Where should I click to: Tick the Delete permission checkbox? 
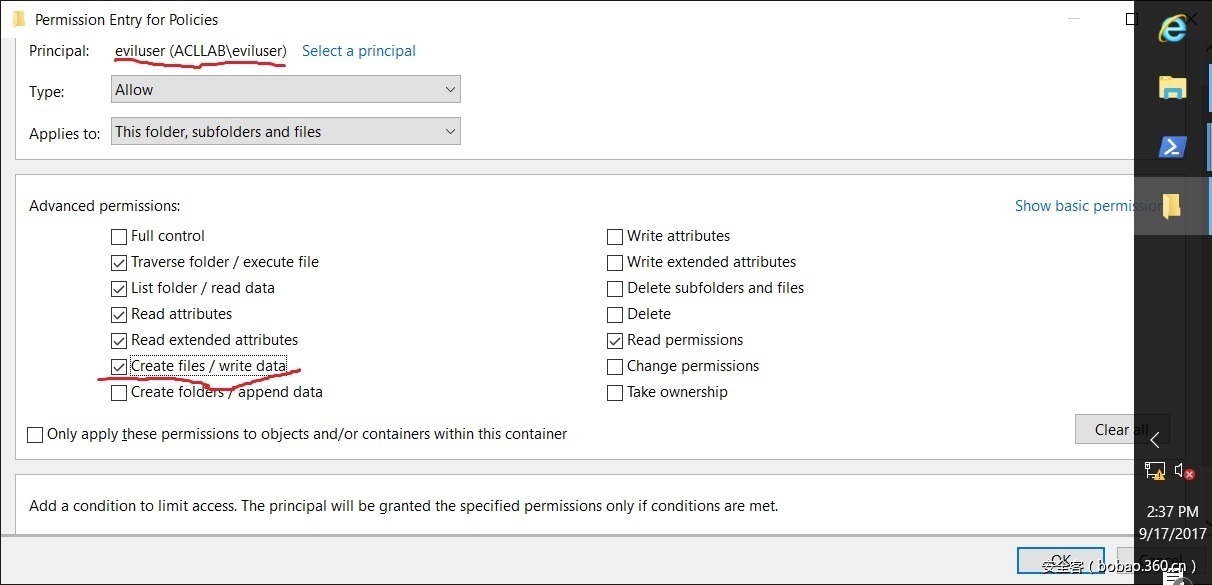point(615,315)
